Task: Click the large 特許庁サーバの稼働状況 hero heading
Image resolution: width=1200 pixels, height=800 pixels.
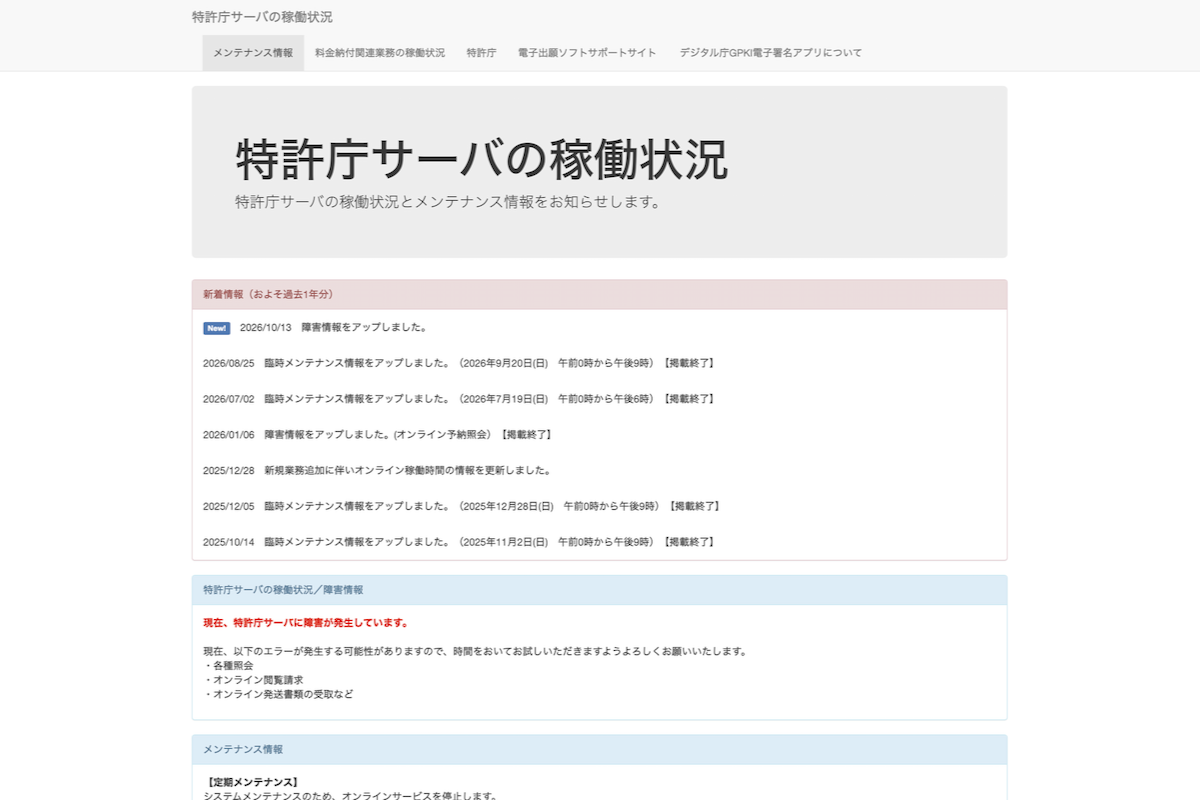Action: pos(482,160)
